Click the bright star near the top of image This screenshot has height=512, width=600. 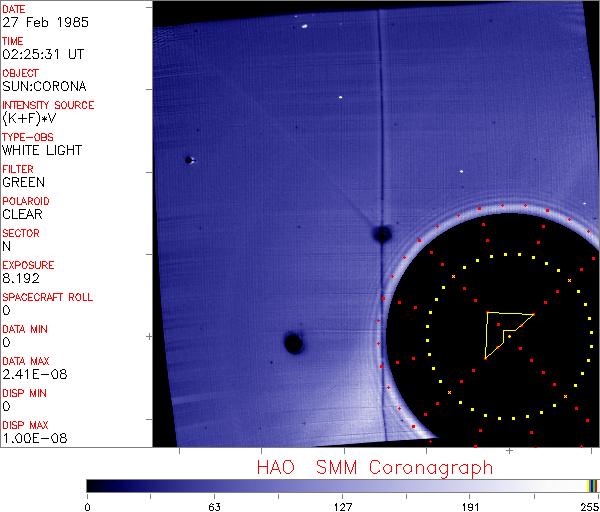[303, 27]
